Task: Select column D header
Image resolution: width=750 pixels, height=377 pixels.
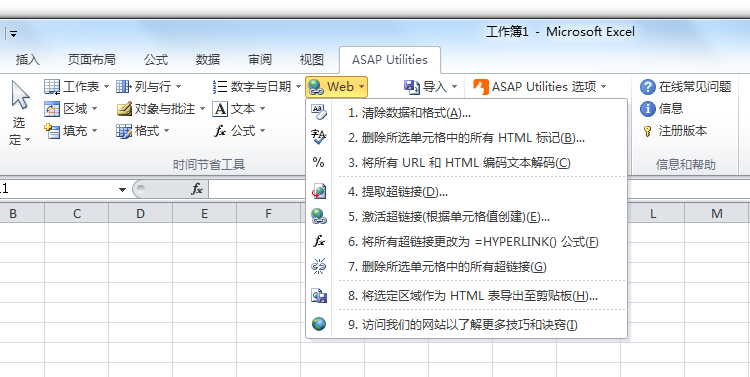Action: pyautogui.click(x=140, y=213)
